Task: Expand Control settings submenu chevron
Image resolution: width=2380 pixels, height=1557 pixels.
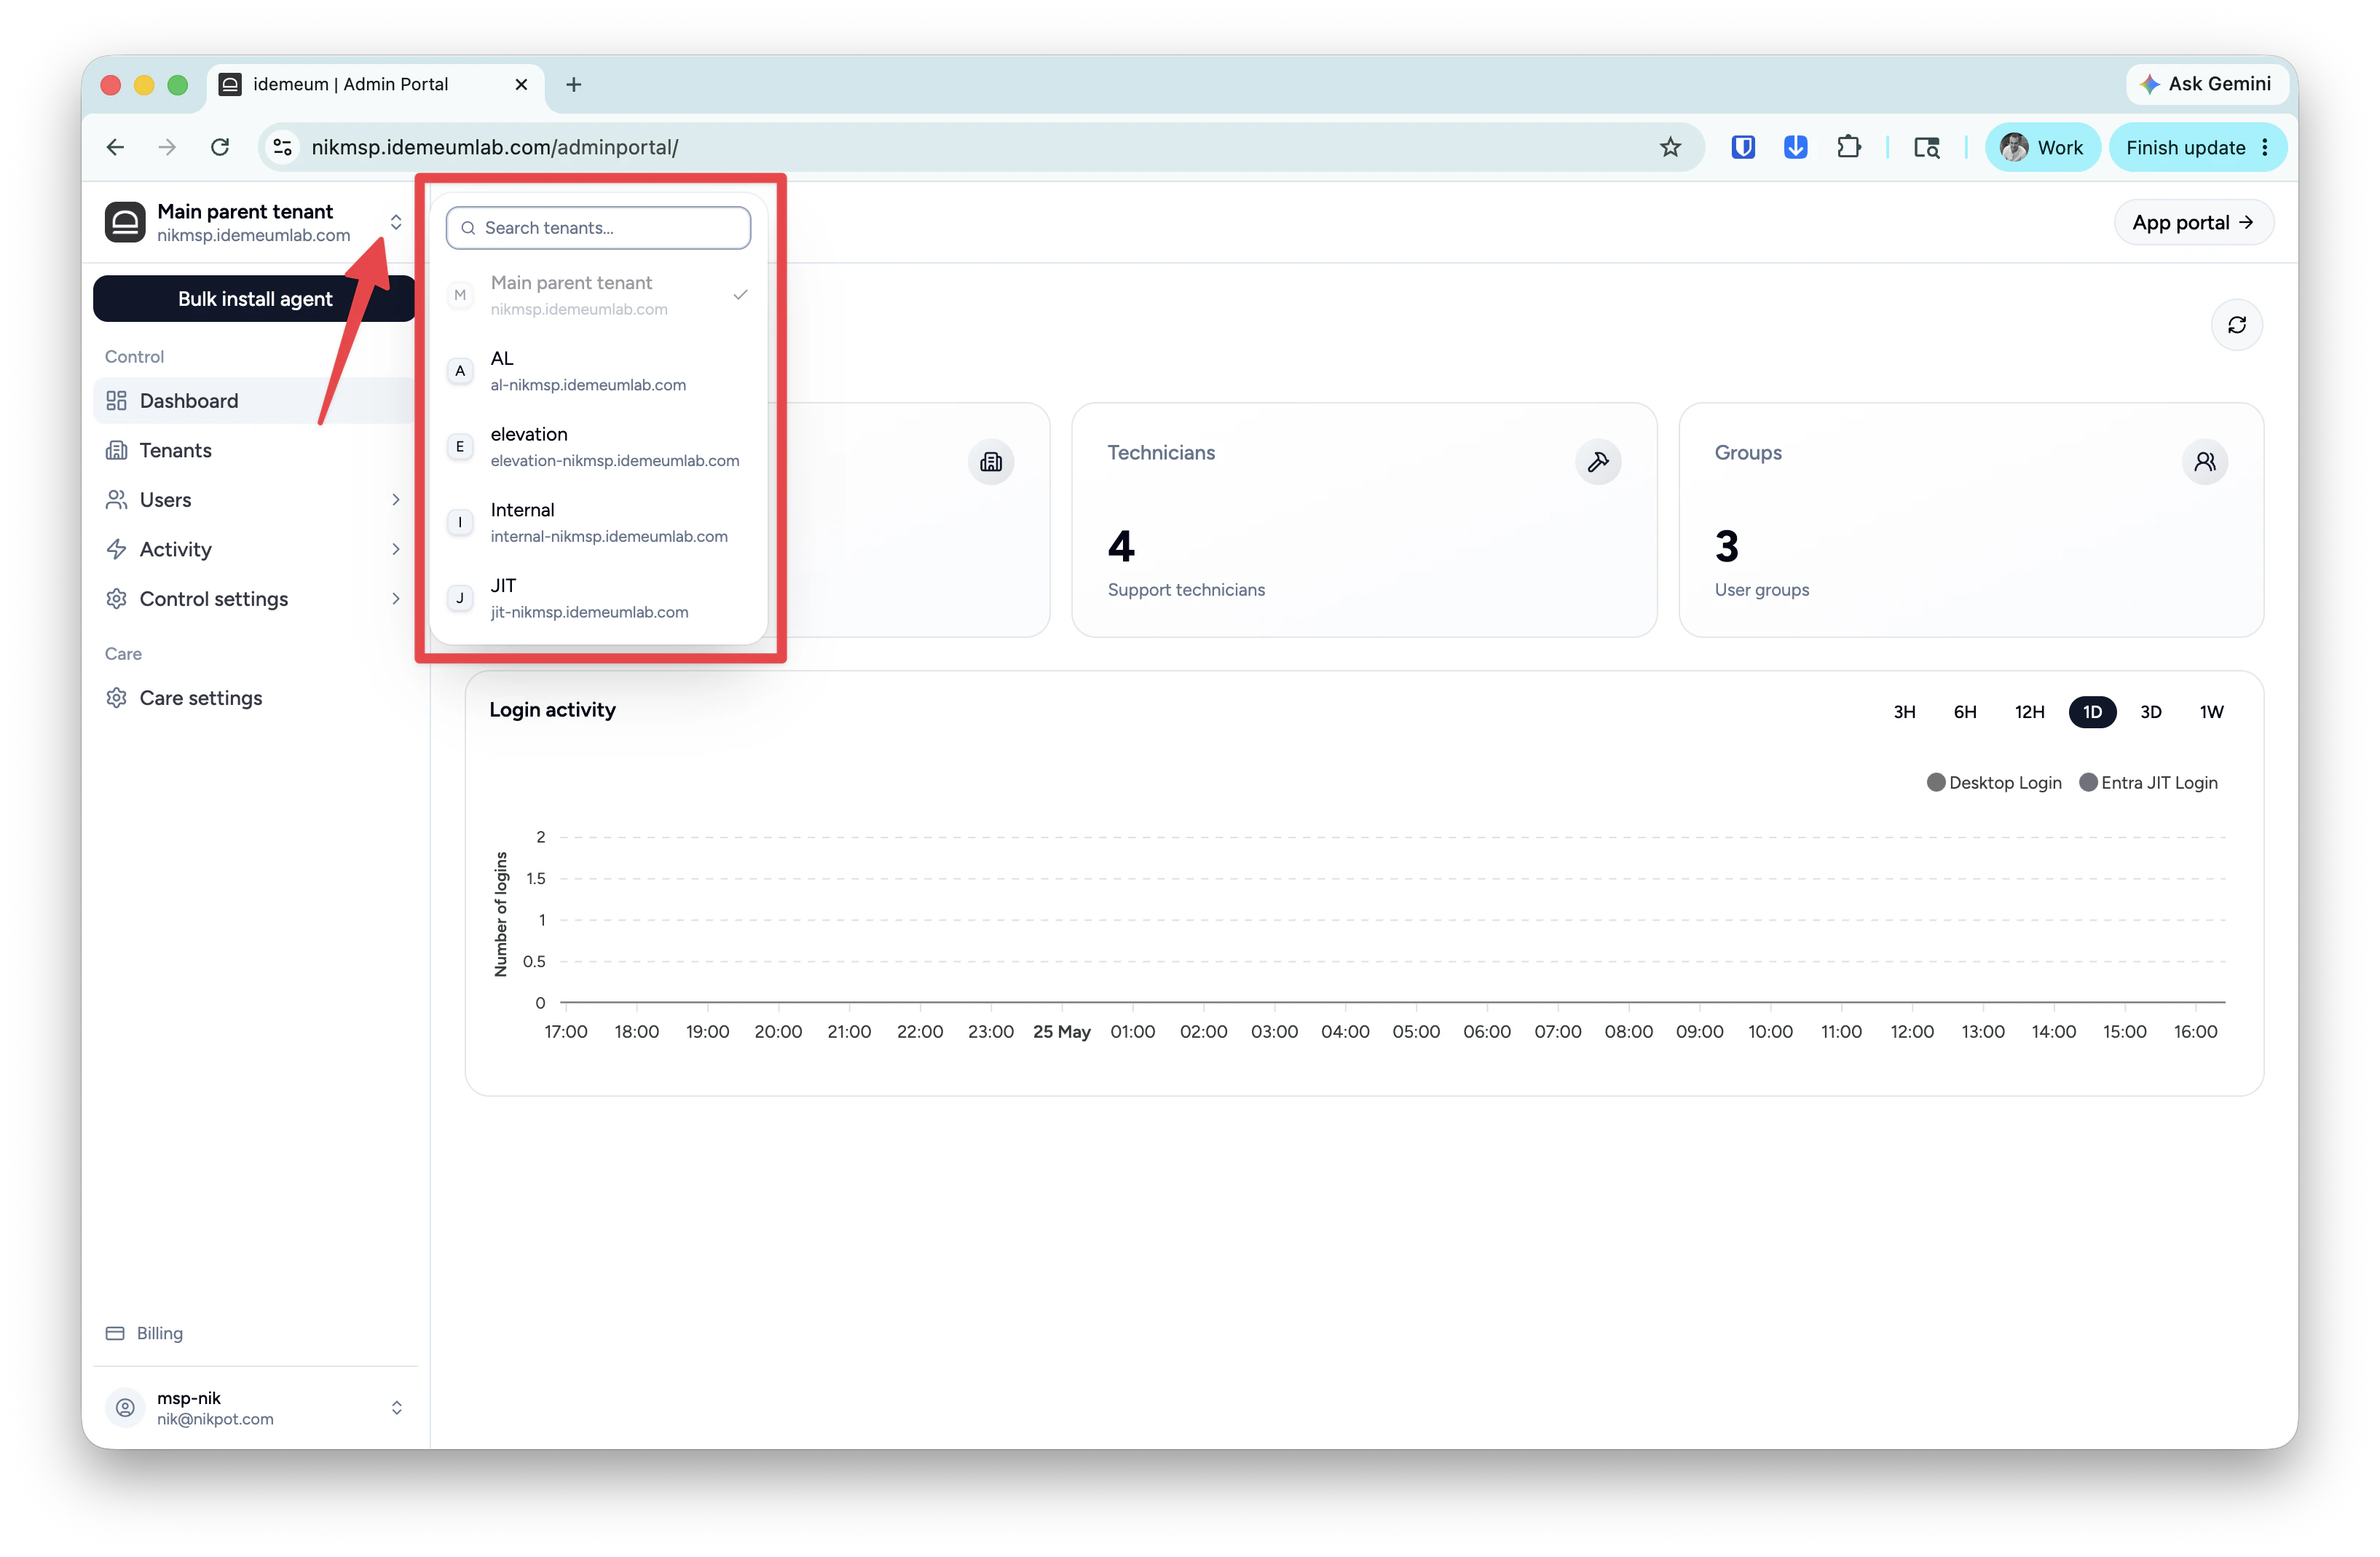Action: [x=396, y=599]
